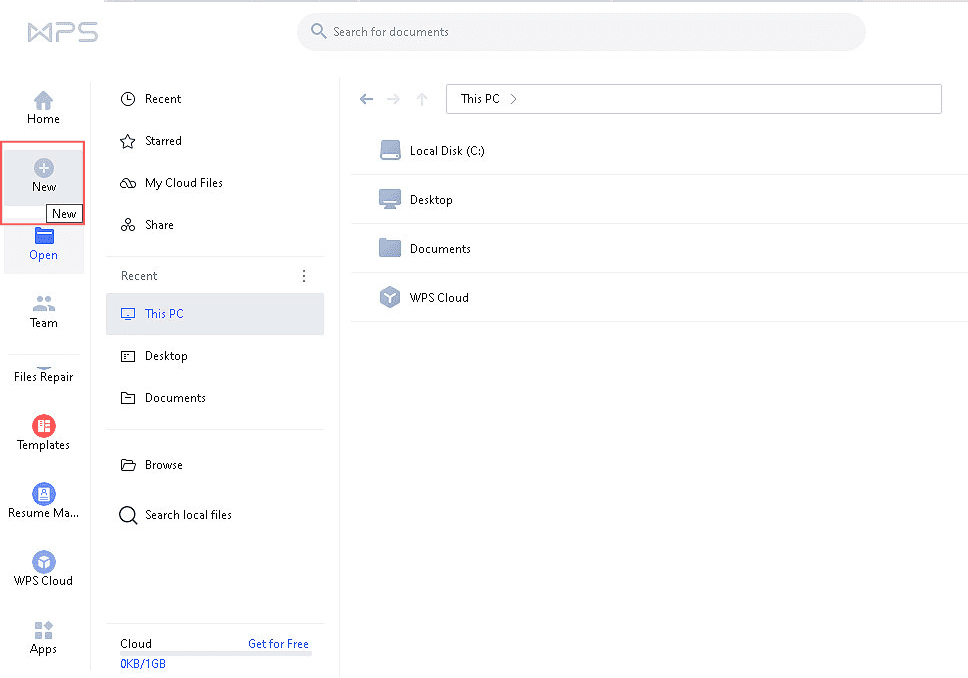The image size is (968, 678).
Task: Open WPS Cloud from the sidebar
Action: pos(43,569)
